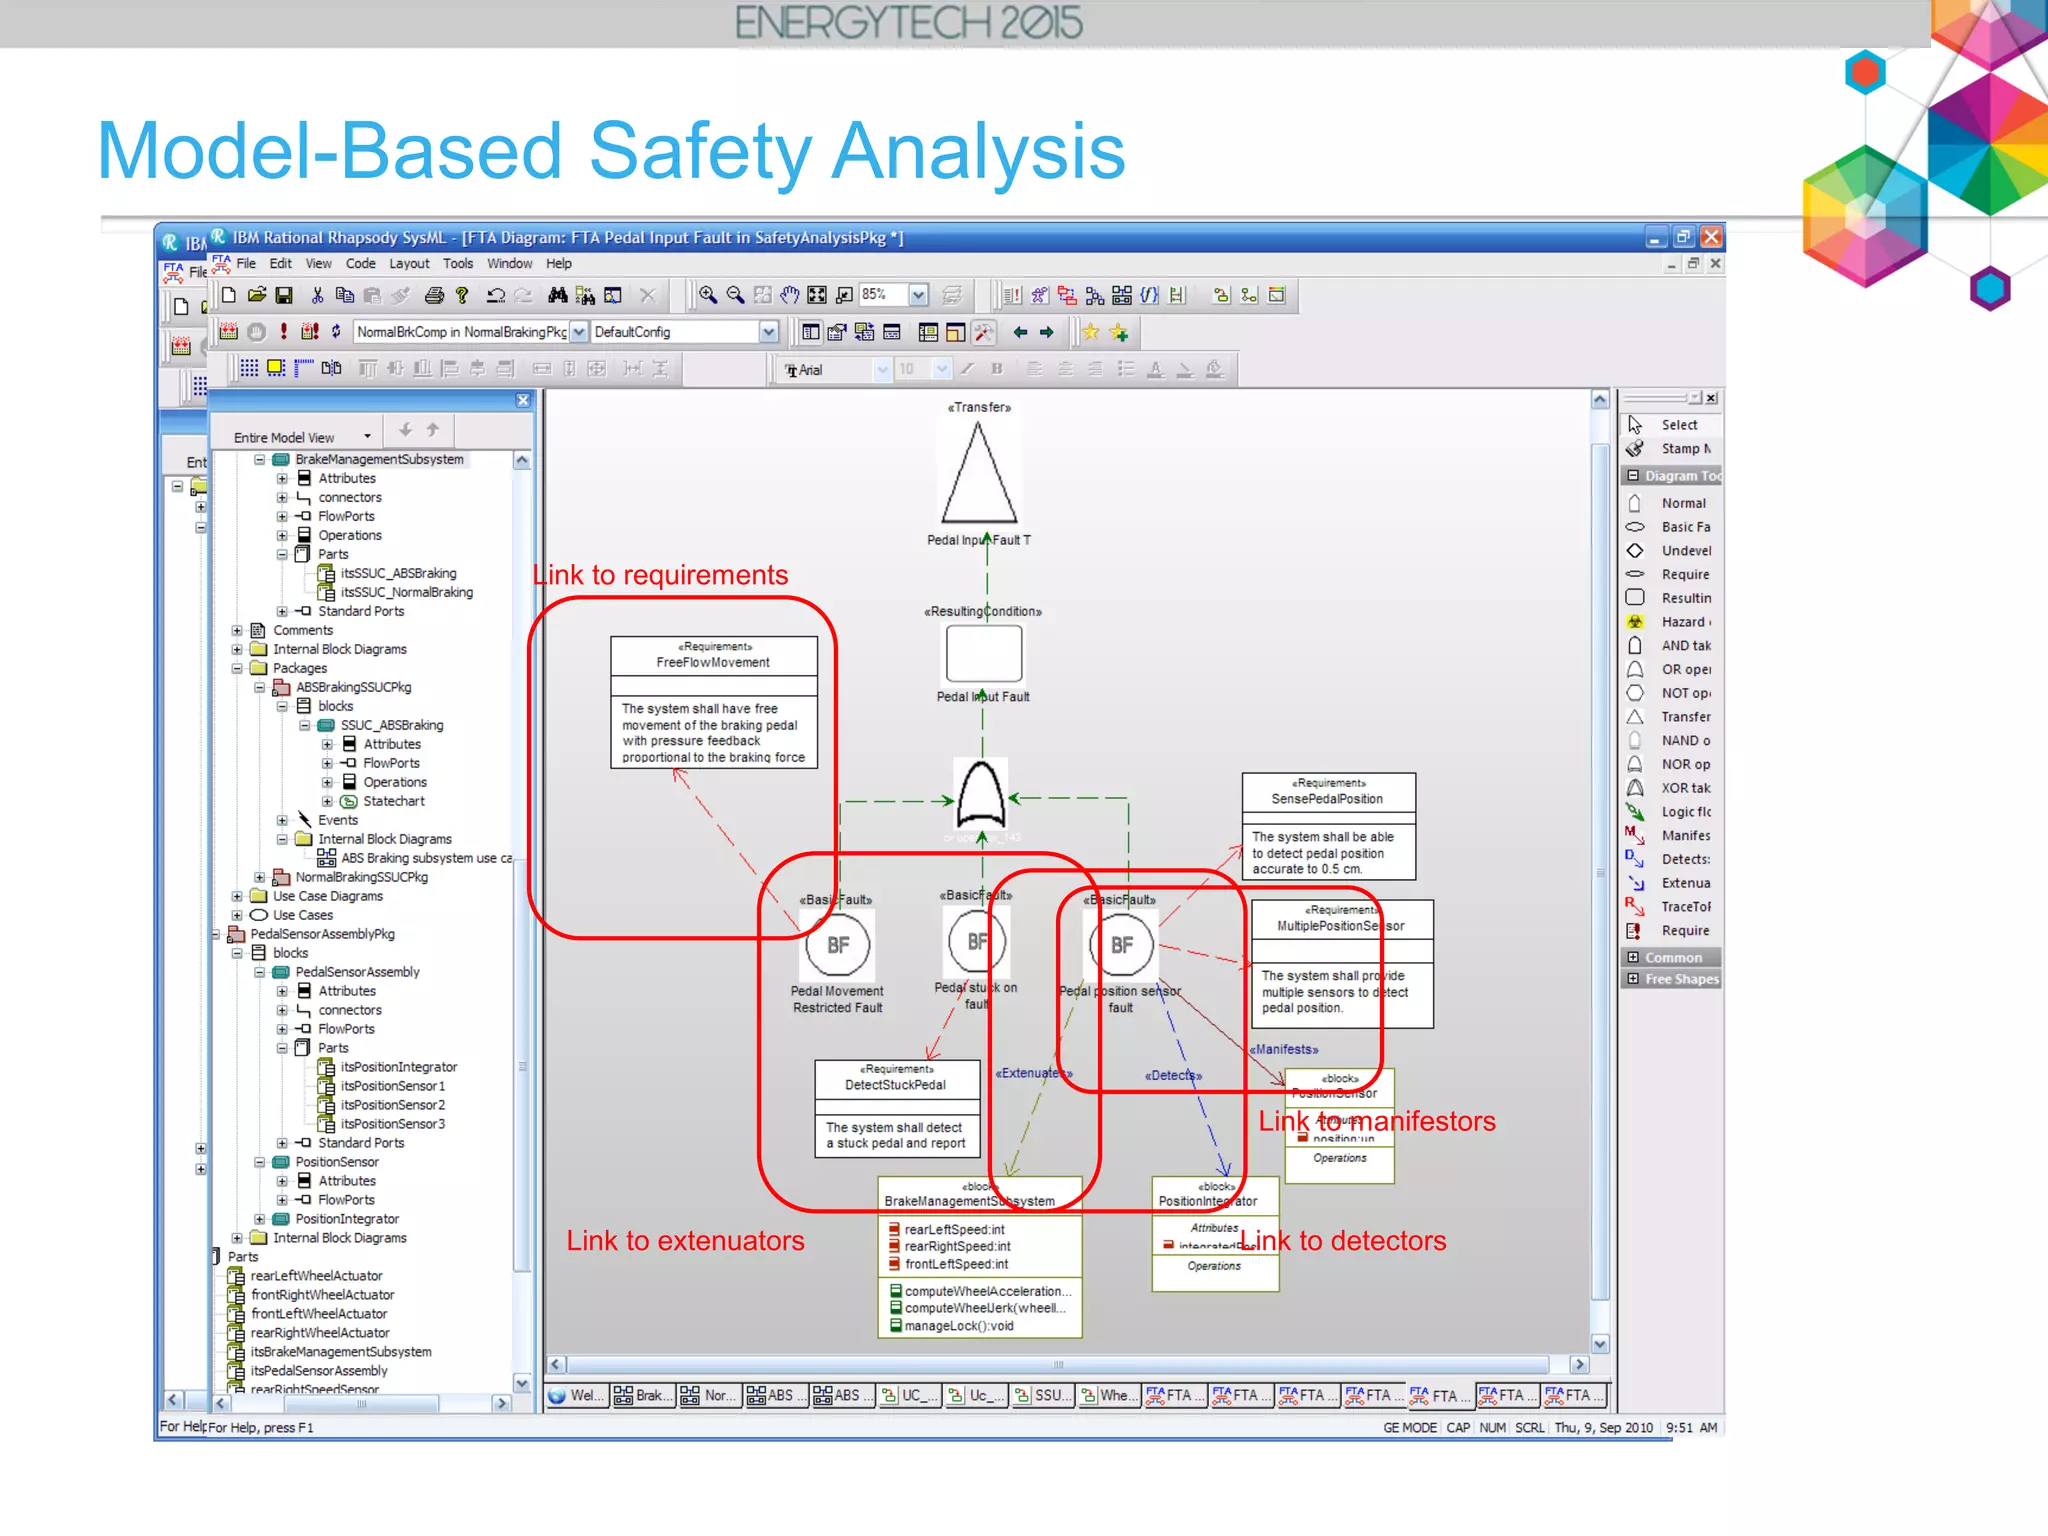Open the DefaultConfig dropdown
Image resolution: width=2048 pixels, height=1536 pixels.
coord(768,332)
